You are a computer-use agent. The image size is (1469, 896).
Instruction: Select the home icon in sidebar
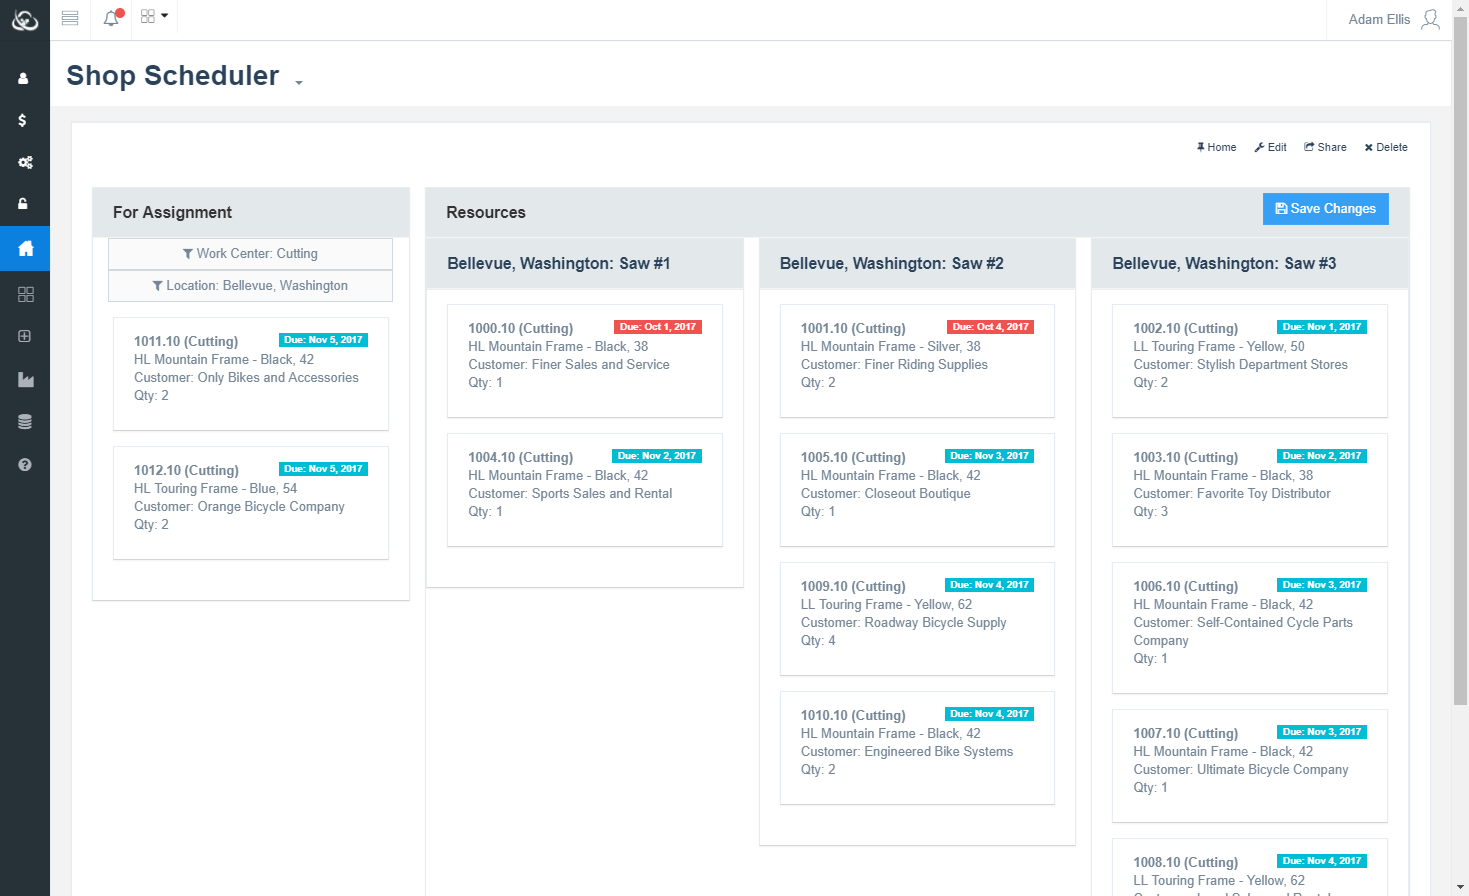[25, 248]
